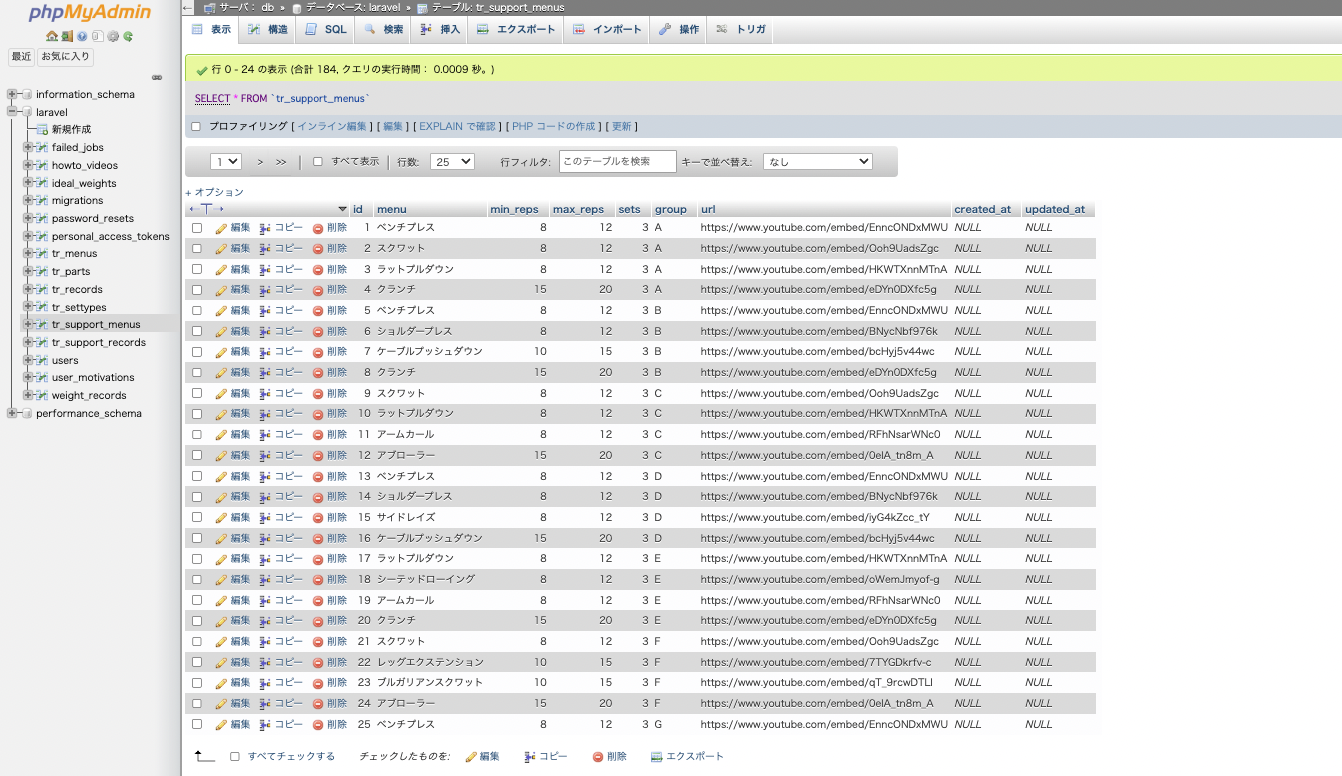Image resolution: width=1342 pixels, height=776 pixels.
Task: Check the row checkbox for id 1
Action: (197, 227)
